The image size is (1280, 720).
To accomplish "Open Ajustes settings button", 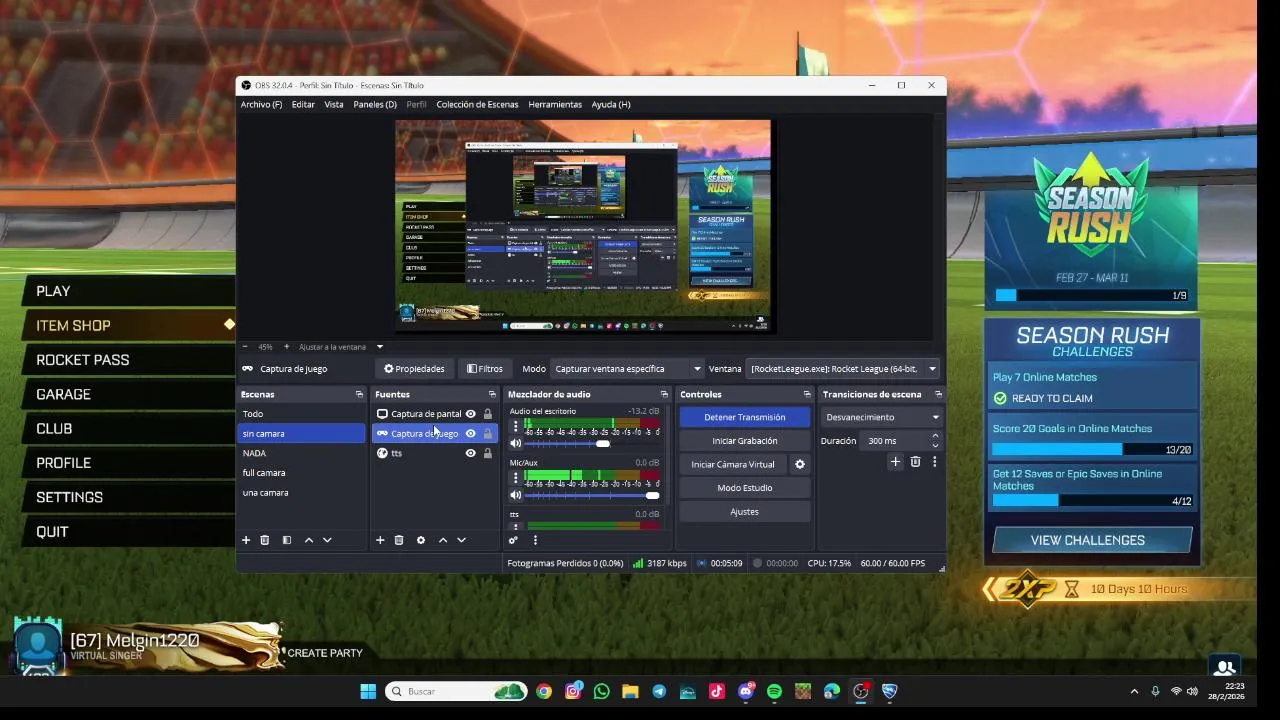I will coord(745,512).
